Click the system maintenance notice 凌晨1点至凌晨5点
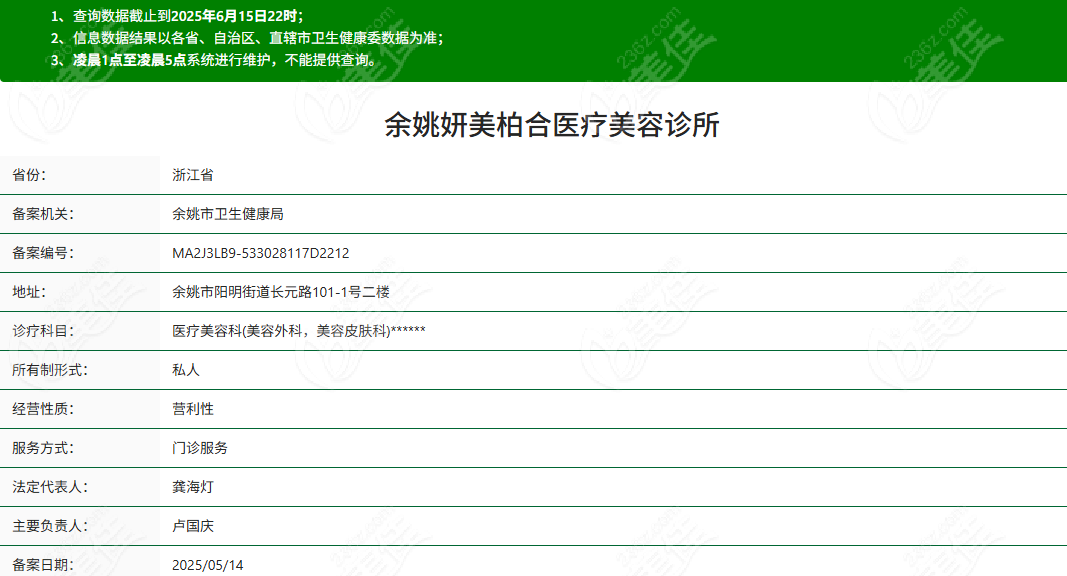 tap(215, 59)
